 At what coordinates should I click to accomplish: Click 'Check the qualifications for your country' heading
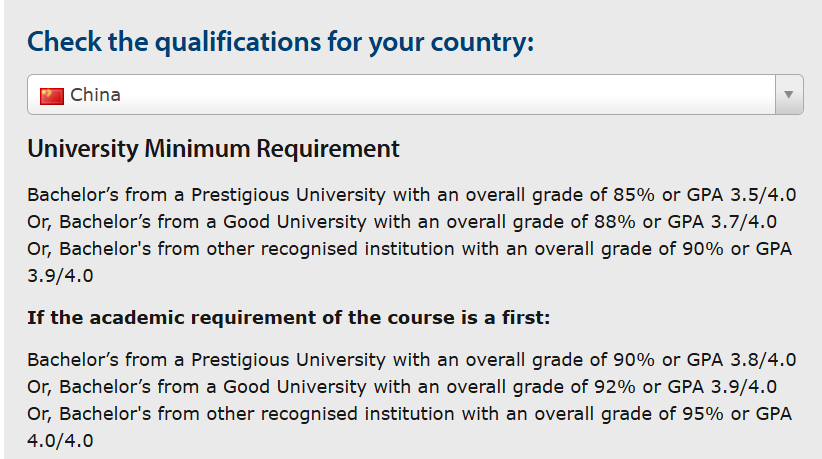(280, 42)
